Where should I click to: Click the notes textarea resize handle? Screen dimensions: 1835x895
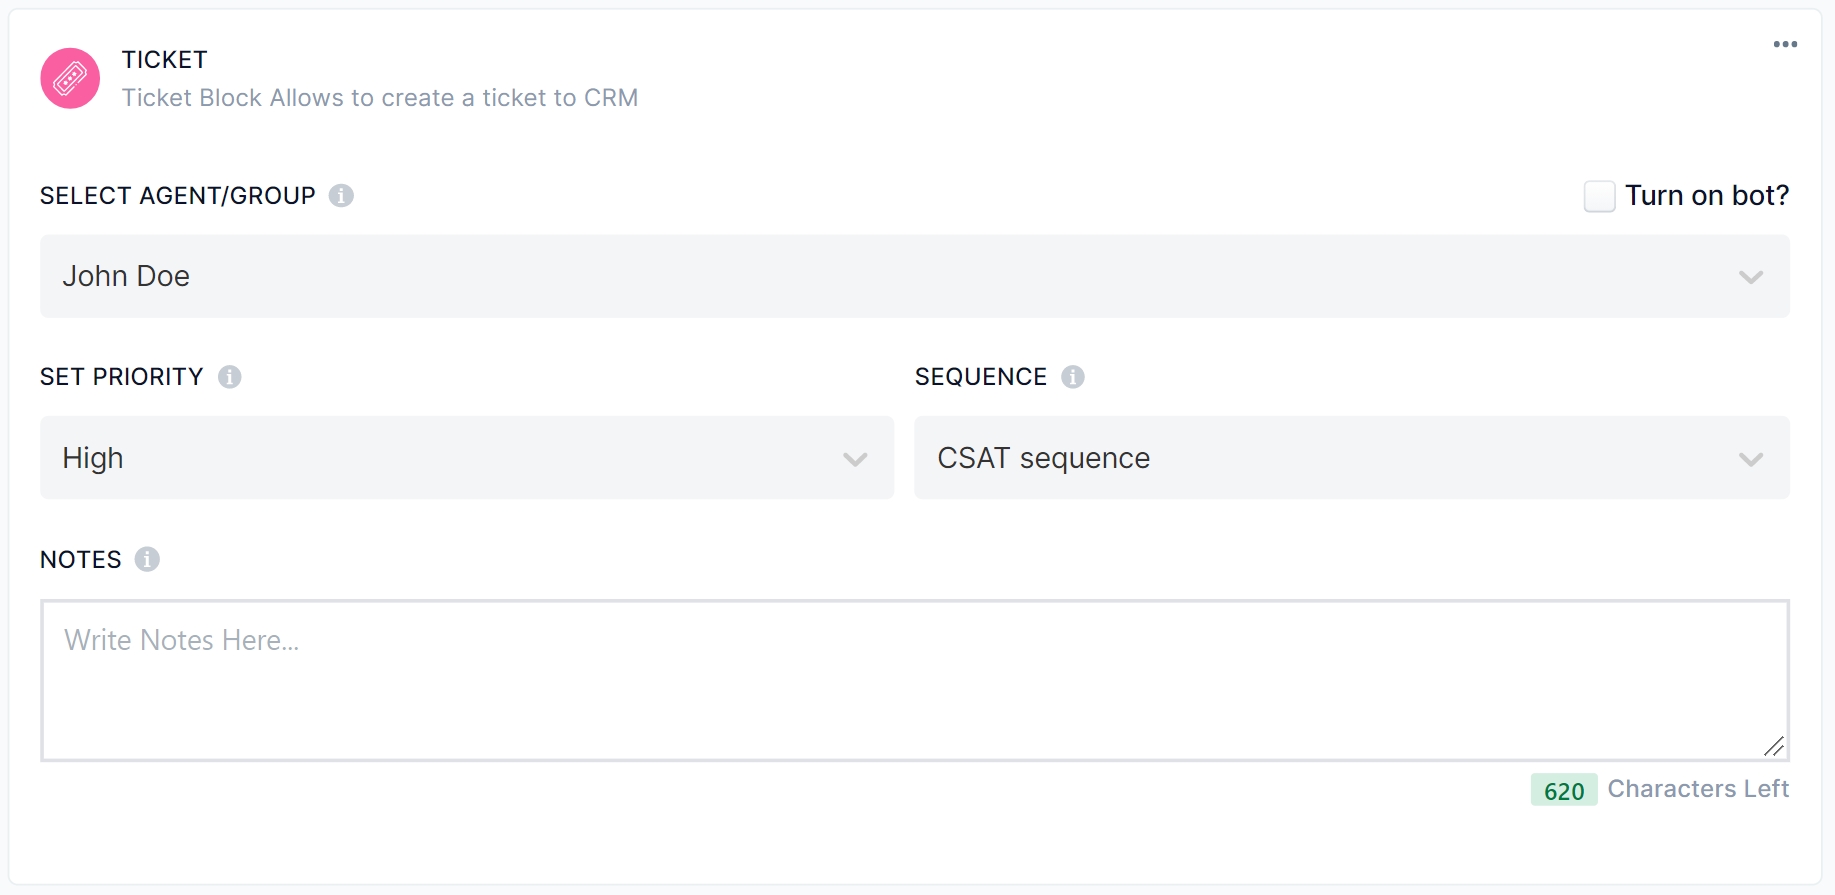[1774, 746]
